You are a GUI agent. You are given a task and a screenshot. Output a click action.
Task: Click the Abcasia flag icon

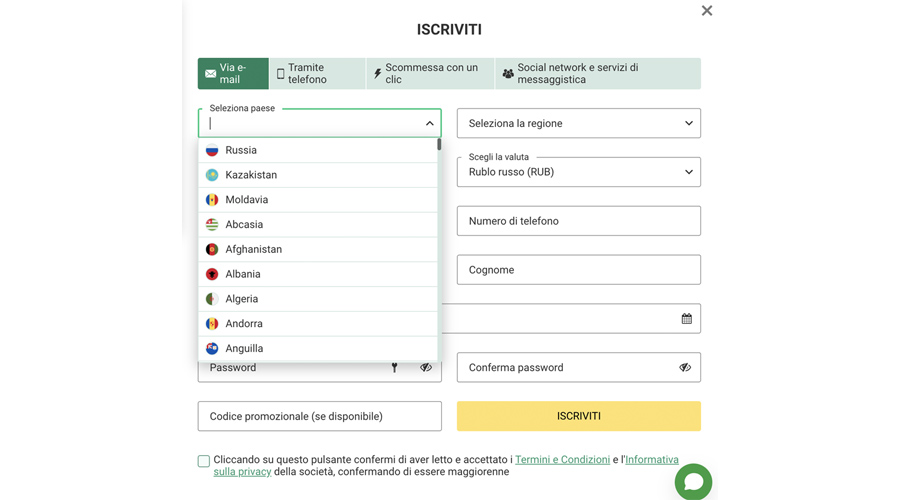pos(212,224)
